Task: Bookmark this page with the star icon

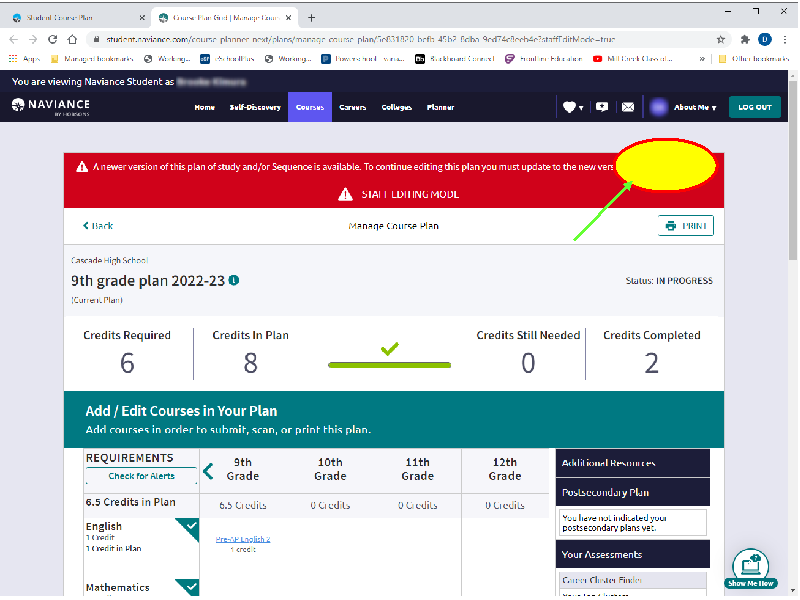Action: click(720, 39)
